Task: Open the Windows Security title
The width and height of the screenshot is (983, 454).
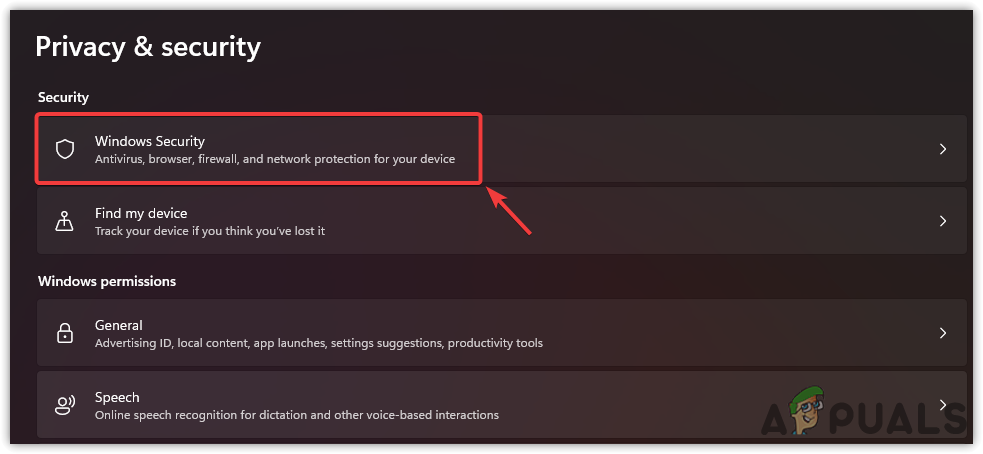Action: [150, 141]
